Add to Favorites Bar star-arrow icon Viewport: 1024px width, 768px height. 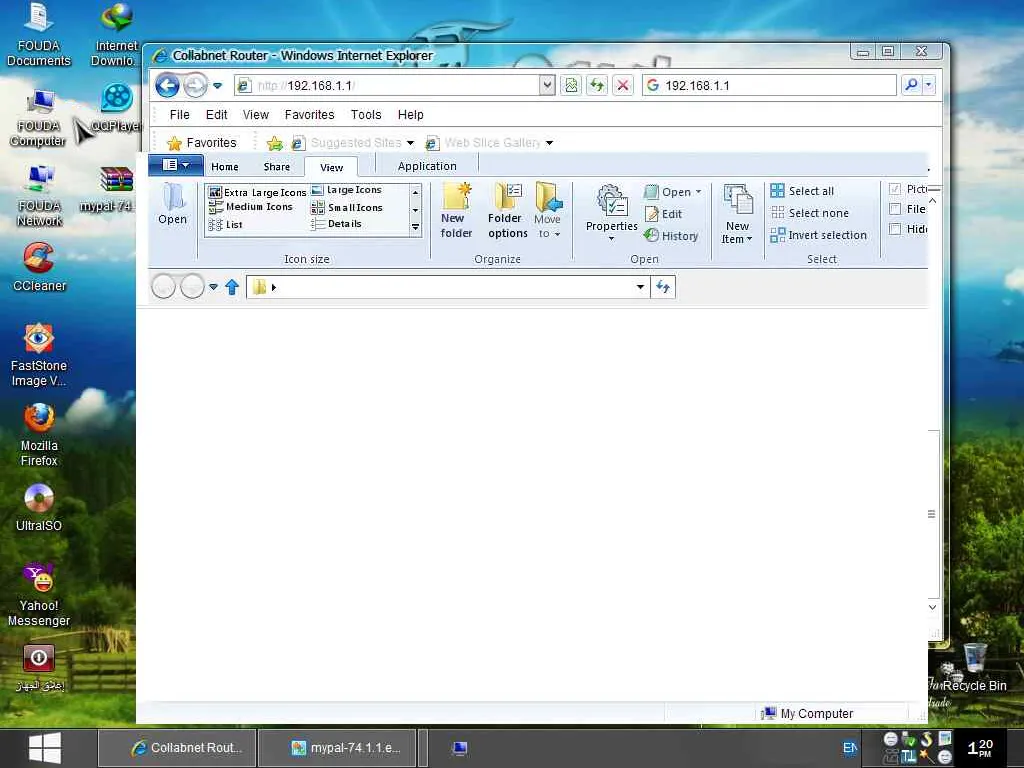pos(275,143)
